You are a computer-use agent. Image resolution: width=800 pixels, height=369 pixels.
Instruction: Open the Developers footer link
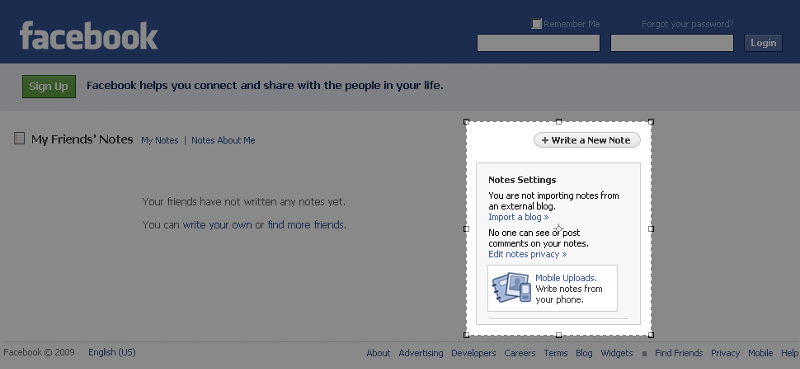[473, 353]
